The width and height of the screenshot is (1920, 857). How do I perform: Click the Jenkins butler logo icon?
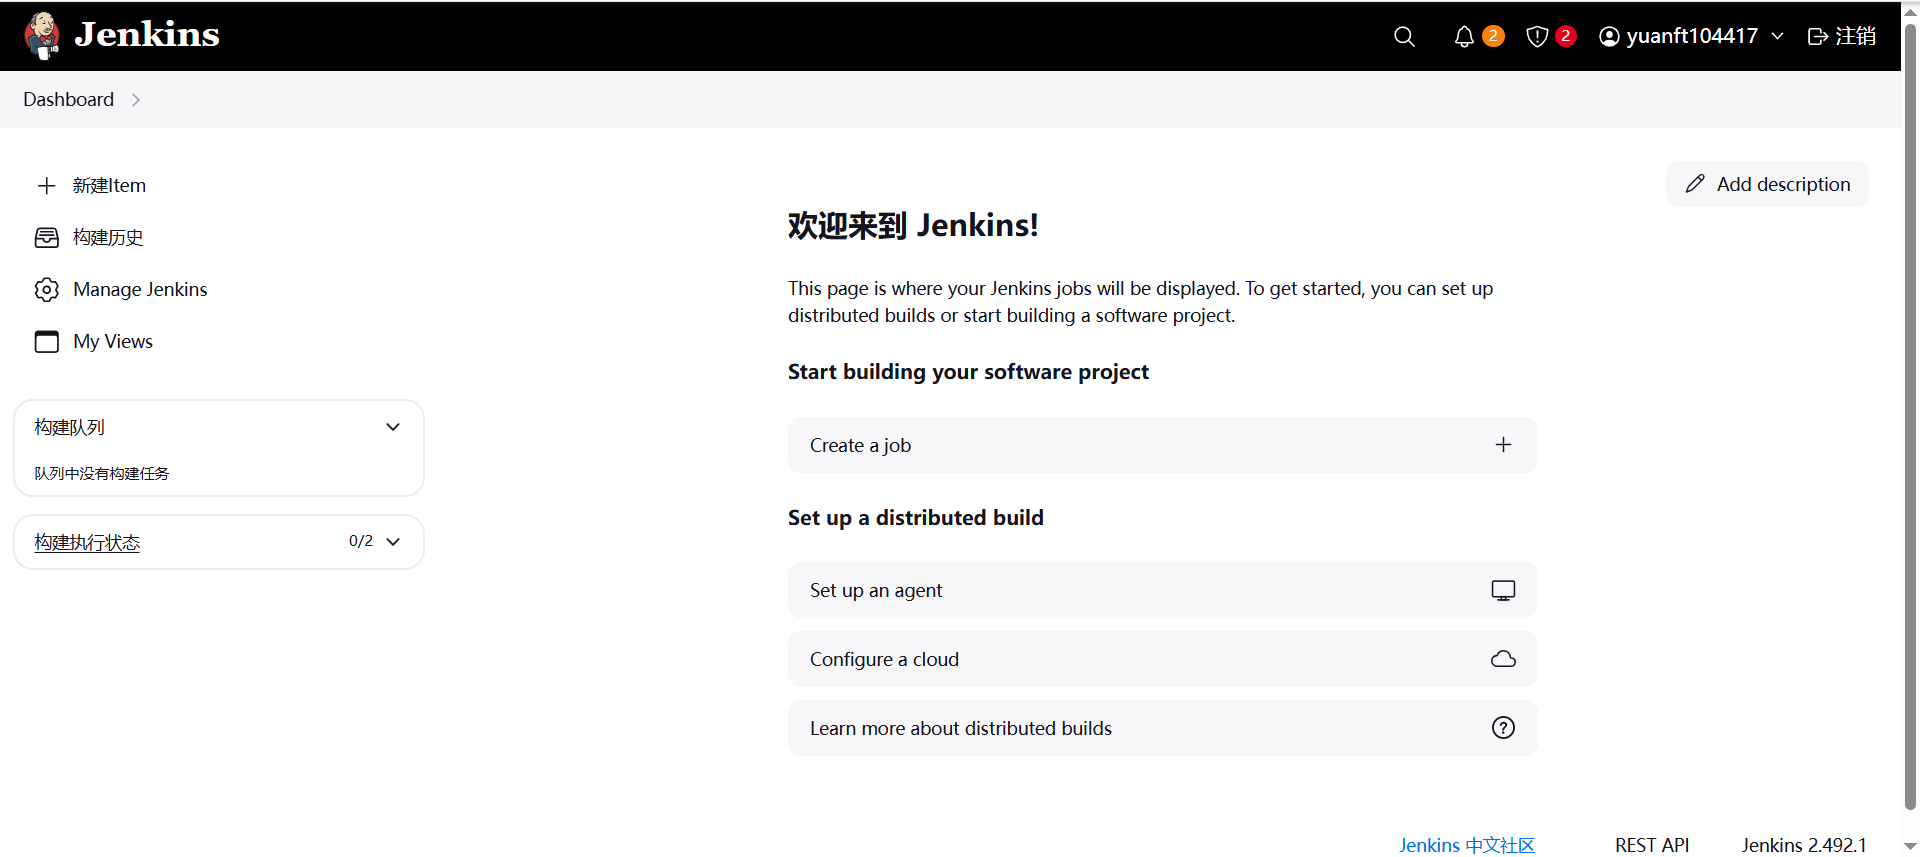coord(41,36)
